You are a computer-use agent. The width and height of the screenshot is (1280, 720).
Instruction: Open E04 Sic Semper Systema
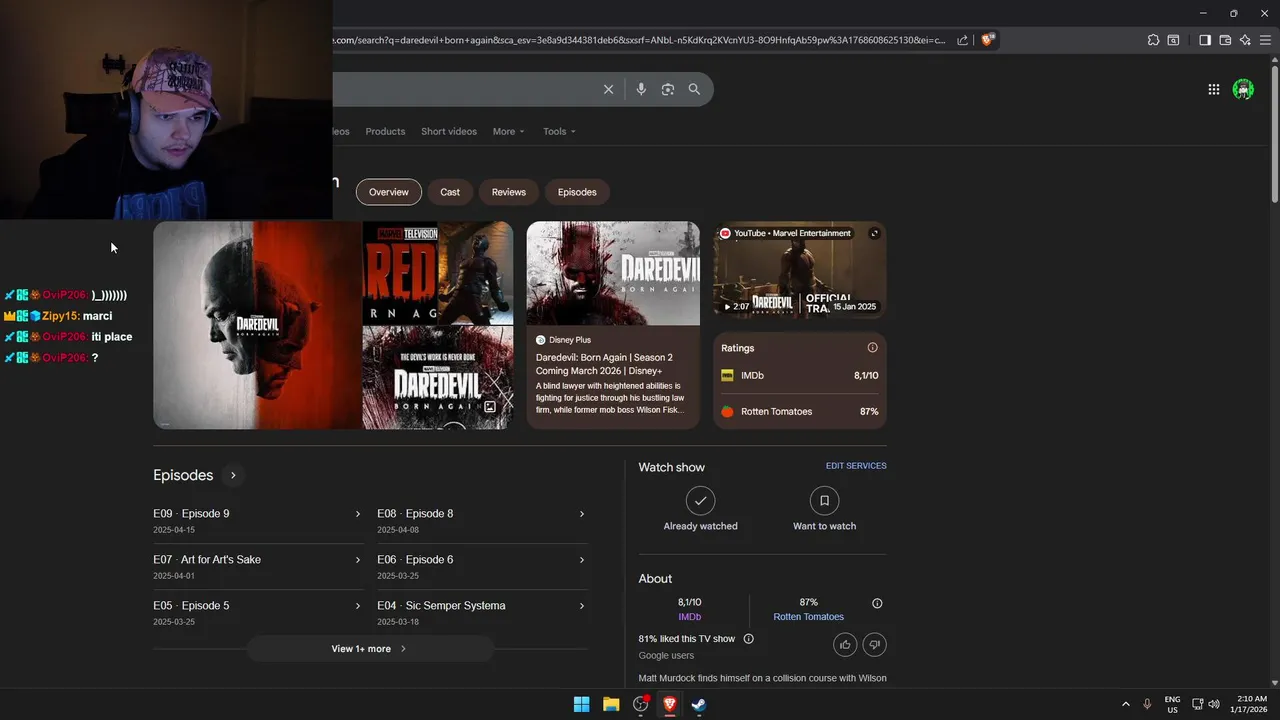coord(481,613)
